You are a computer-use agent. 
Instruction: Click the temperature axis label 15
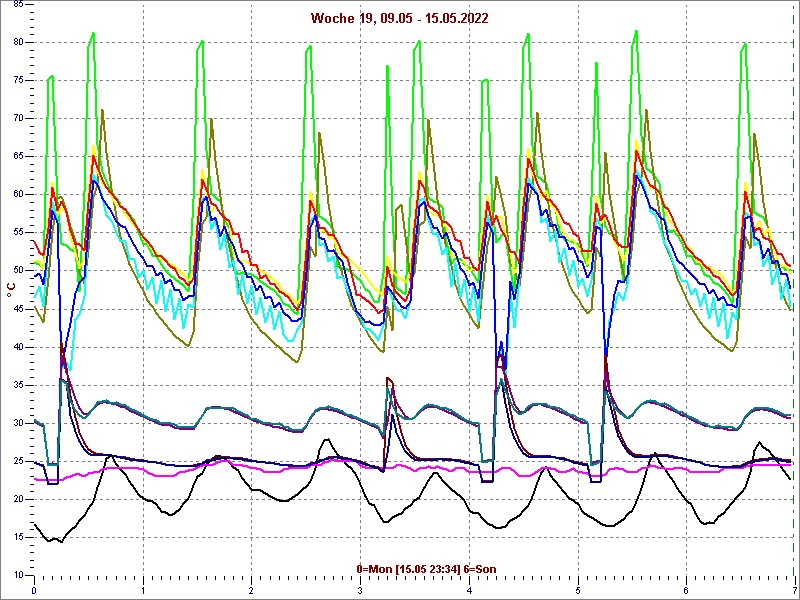pyautogui.click(x=18, y=537)
